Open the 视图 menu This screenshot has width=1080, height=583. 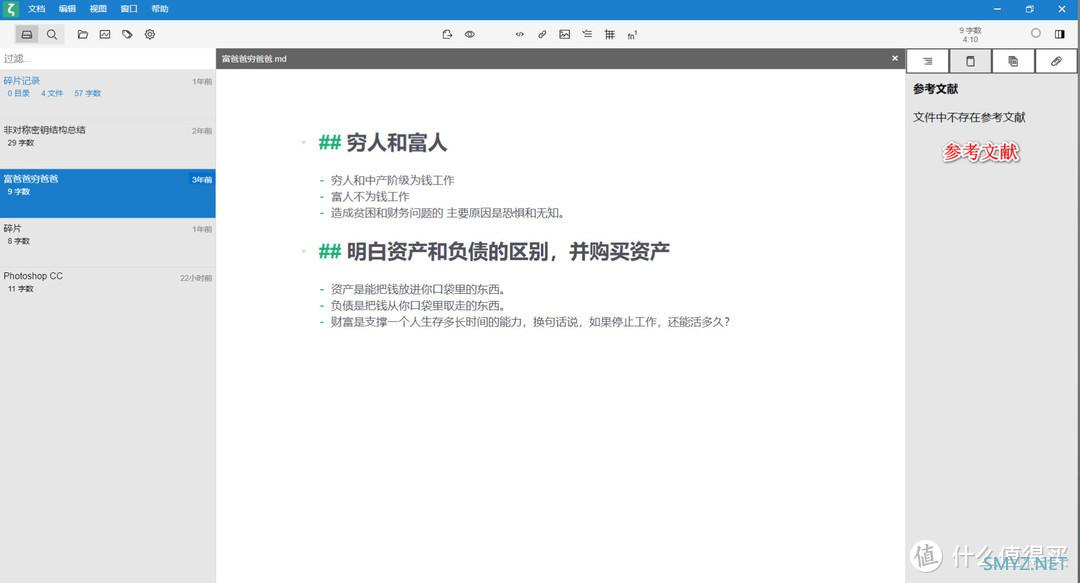pyautogui.click(x=98, y=8)
